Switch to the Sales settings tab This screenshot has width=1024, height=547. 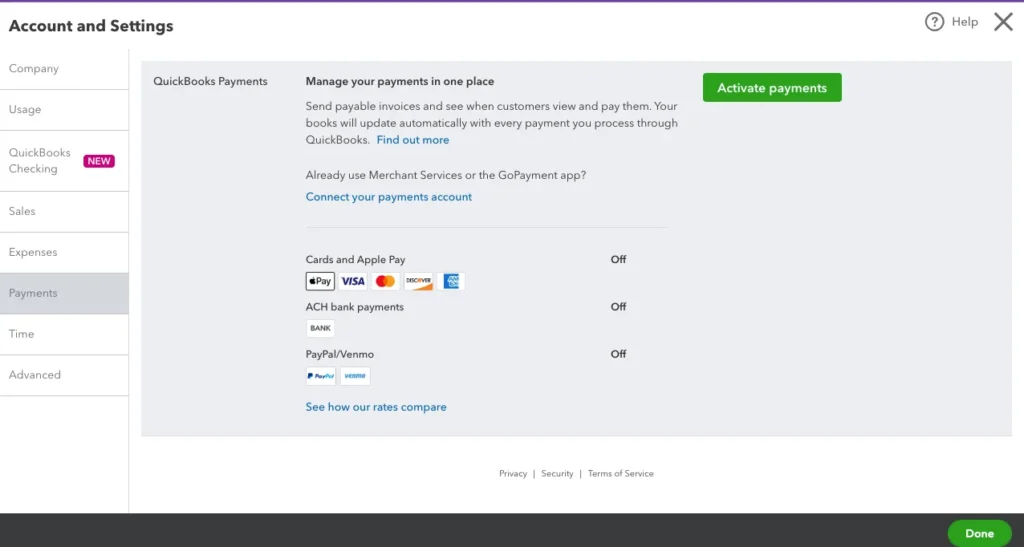(x=64, y=211)
